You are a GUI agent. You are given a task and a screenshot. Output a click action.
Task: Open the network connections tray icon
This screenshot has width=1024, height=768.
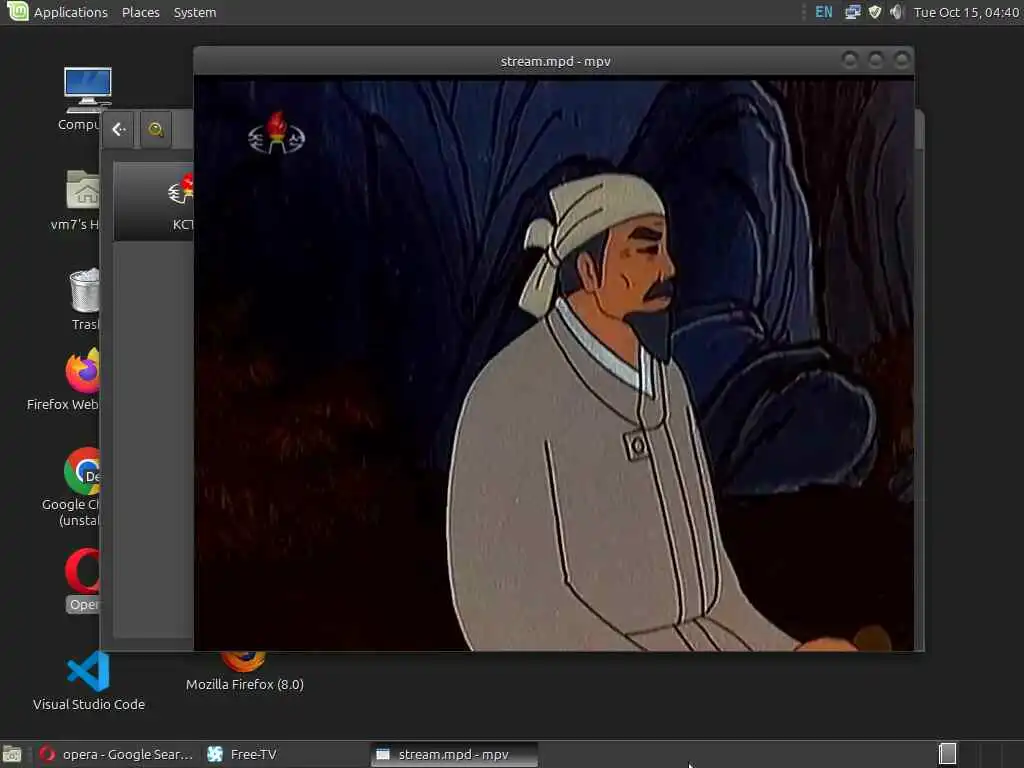tap(852, 12)
